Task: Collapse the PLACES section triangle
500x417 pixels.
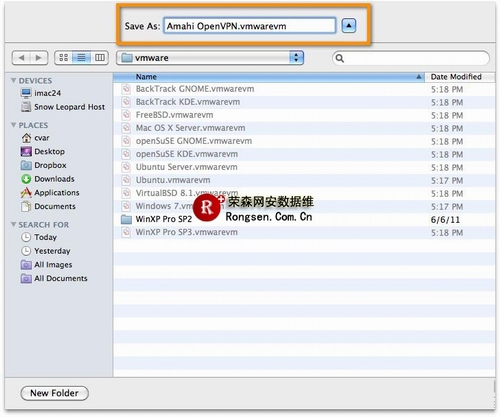Action: point(13,125)
